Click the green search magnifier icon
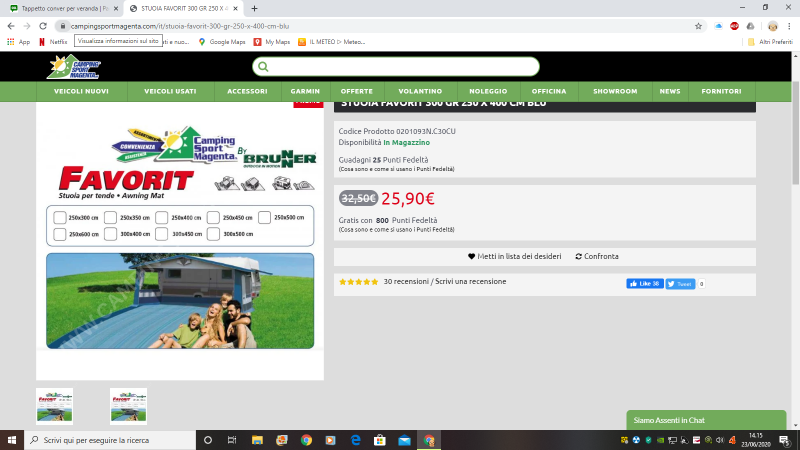Viewport: 800px width, 450px height. 263,67
